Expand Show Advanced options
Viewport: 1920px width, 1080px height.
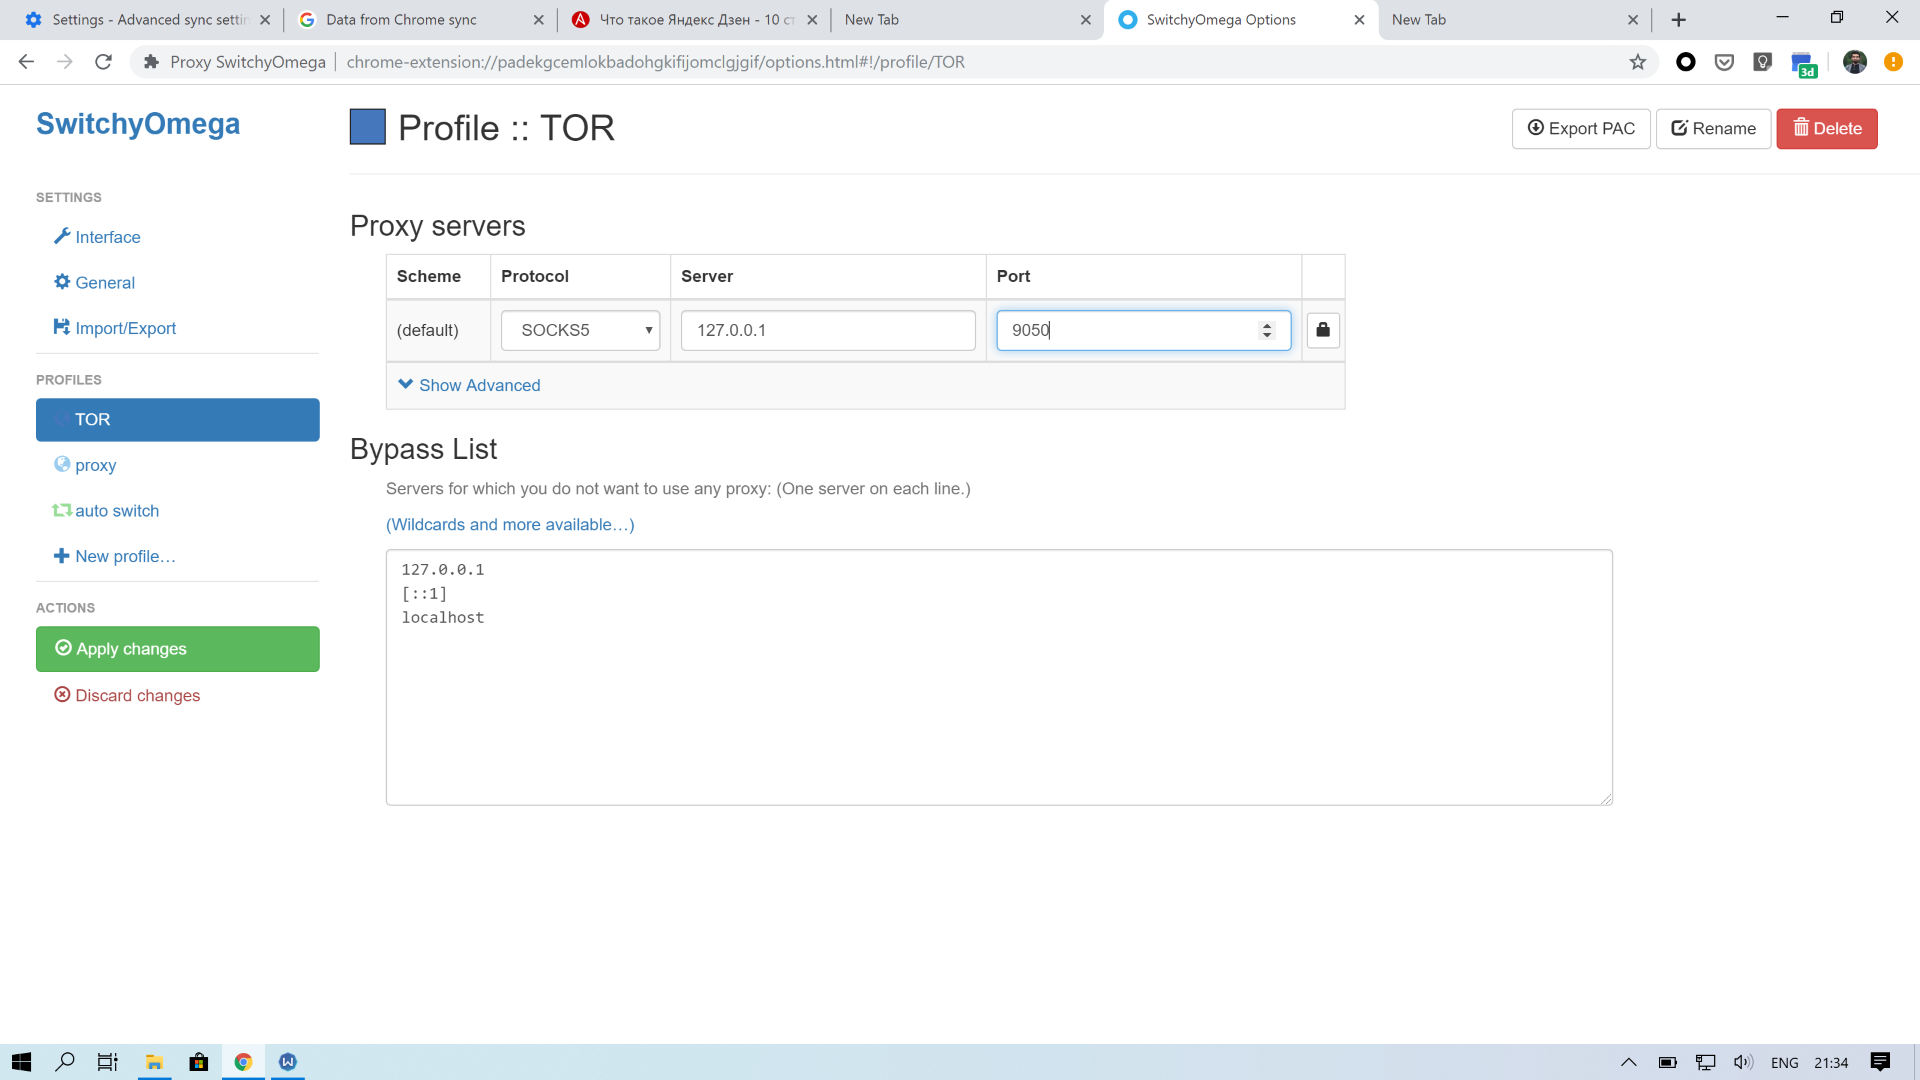(x=469, y=385)
